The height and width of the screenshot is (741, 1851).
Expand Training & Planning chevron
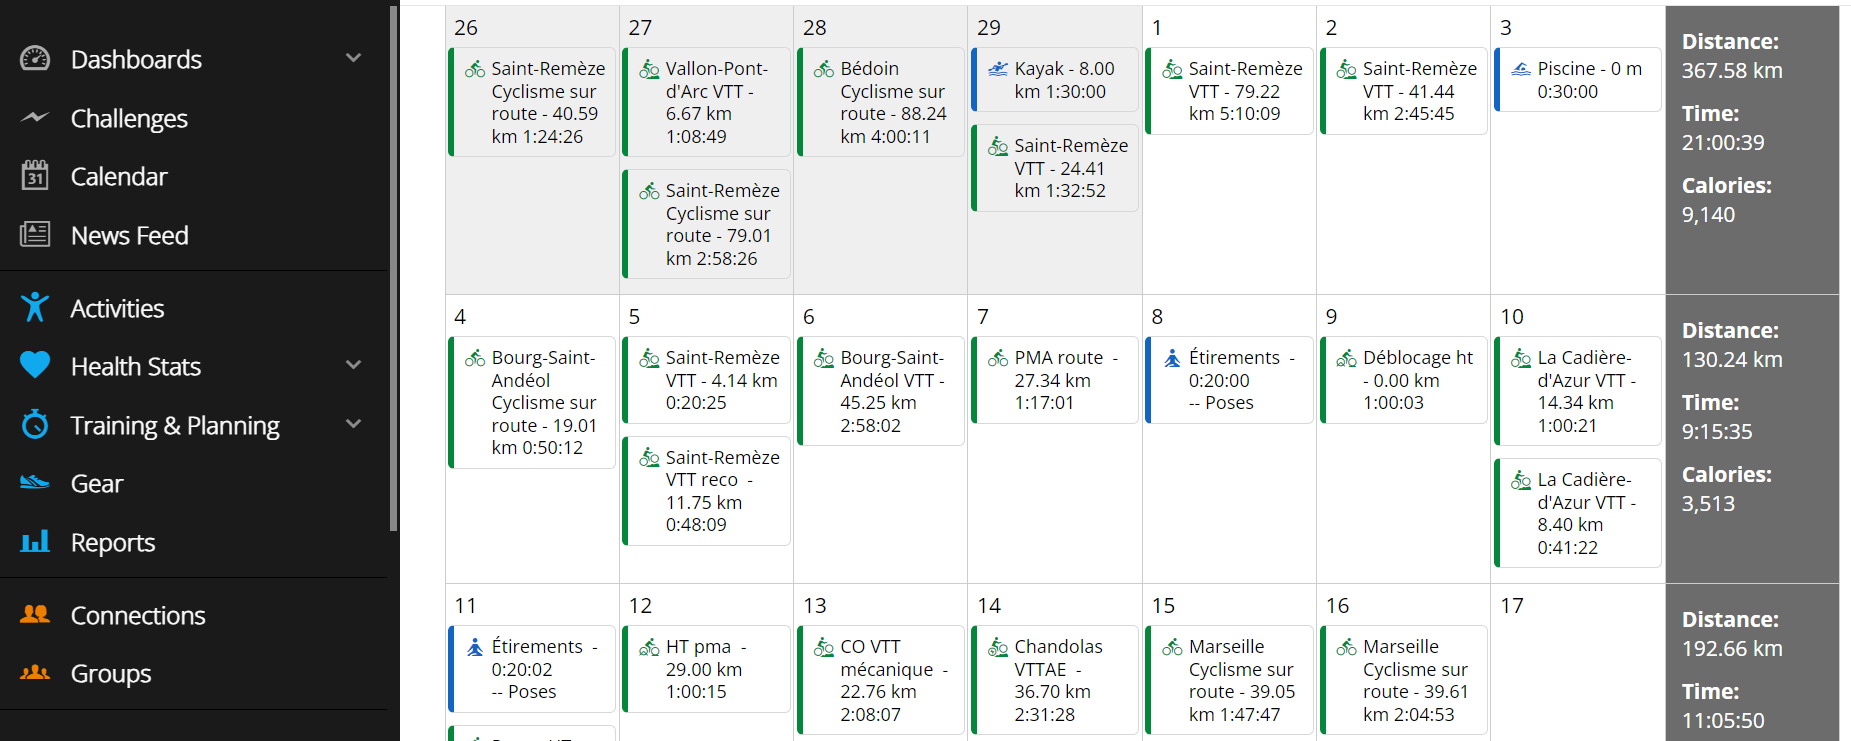[x=353, y=425]
